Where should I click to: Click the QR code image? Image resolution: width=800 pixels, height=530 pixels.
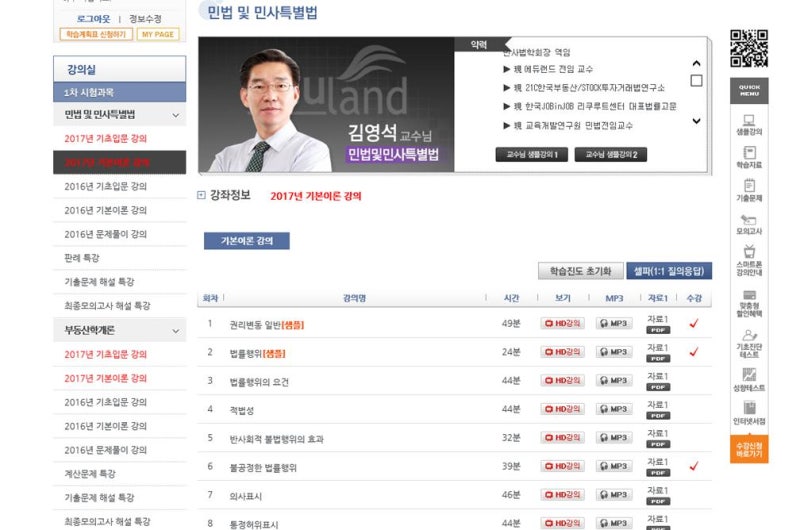tap(748, 48)
